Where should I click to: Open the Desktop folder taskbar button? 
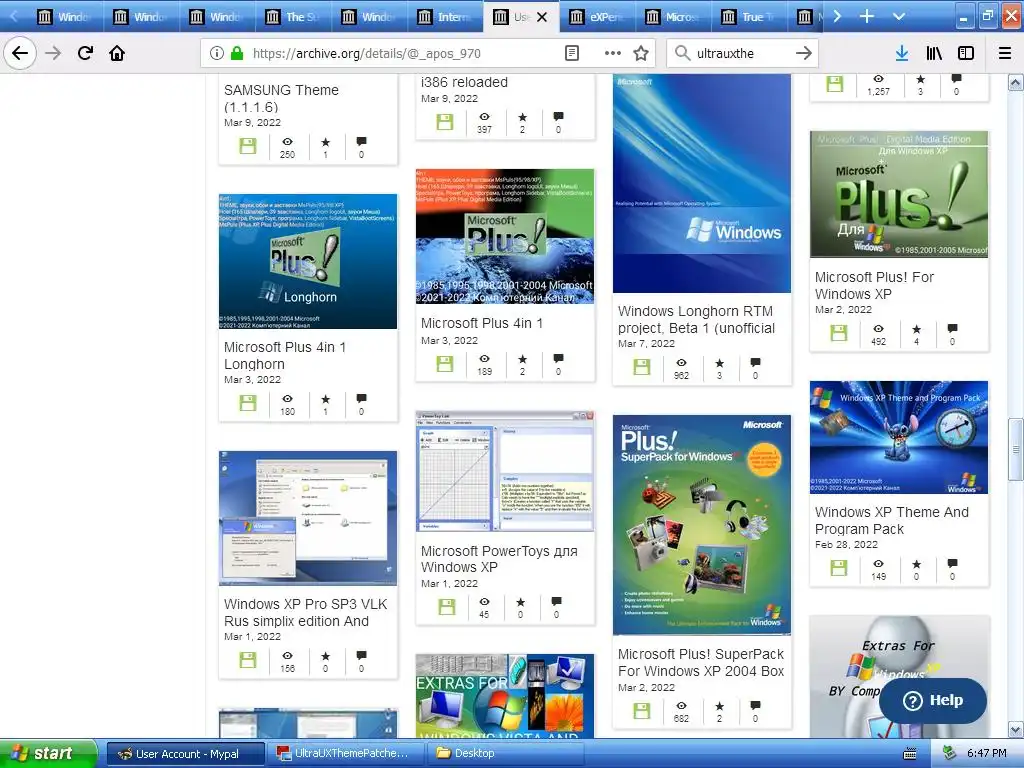506,754
